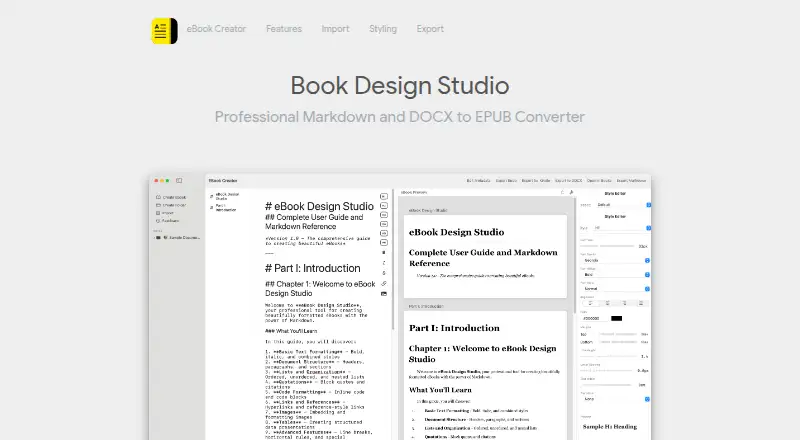The width and height of the screenshot is (800, 440).
Task: Click the pin icon in eBook Preview header
Action: (571, 192)
